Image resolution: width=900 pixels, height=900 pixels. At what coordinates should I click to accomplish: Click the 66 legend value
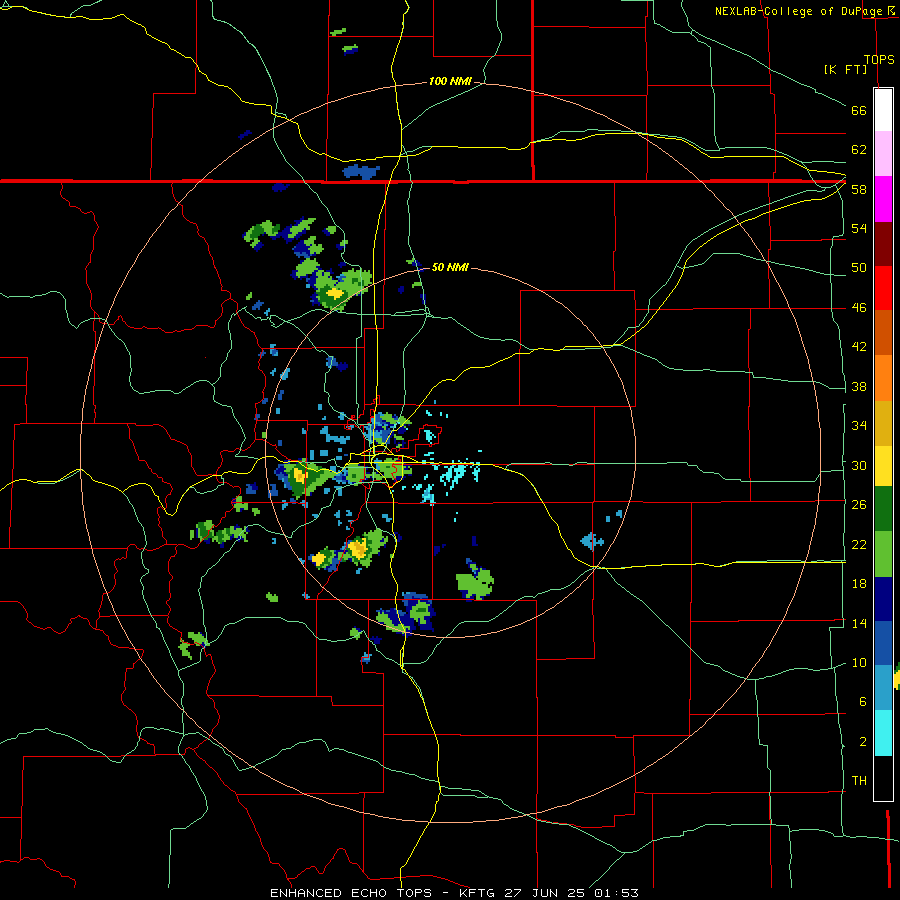[x=859, y=110]
